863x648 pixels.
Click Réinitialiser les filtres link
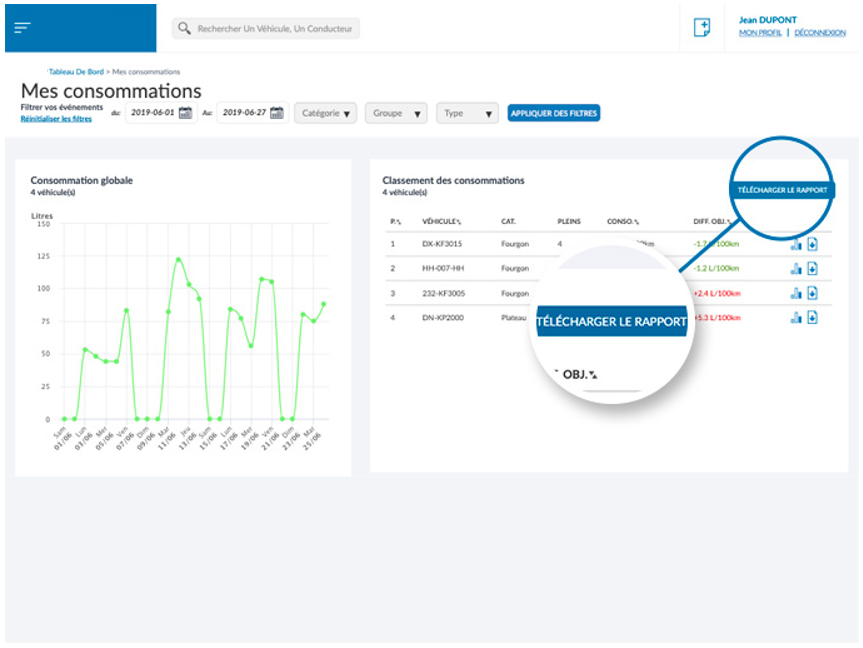pyautogui.click(x=56, y=119)
